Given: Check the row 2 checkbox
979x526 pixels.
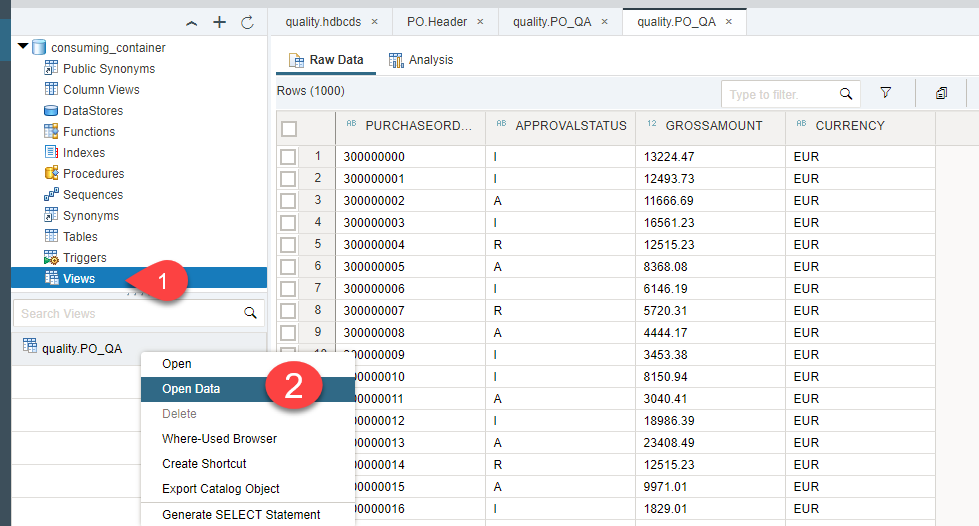Looking at the screenshot, I should [288, 179].
